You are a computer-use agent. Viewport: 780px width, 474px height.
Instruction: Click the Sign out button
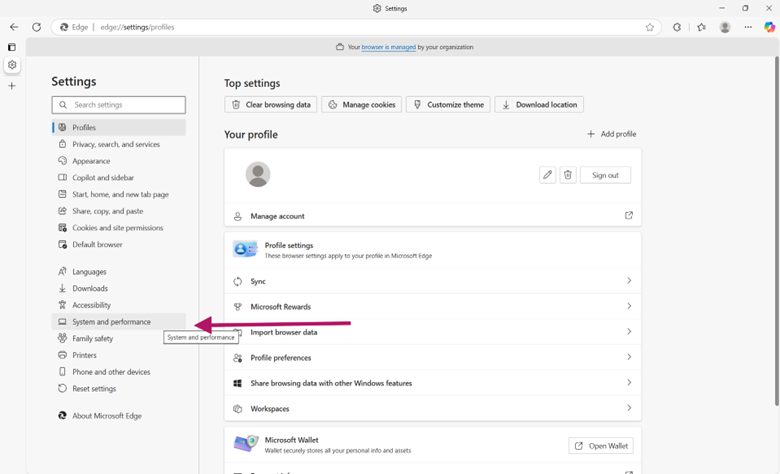(x=605, y=175)
